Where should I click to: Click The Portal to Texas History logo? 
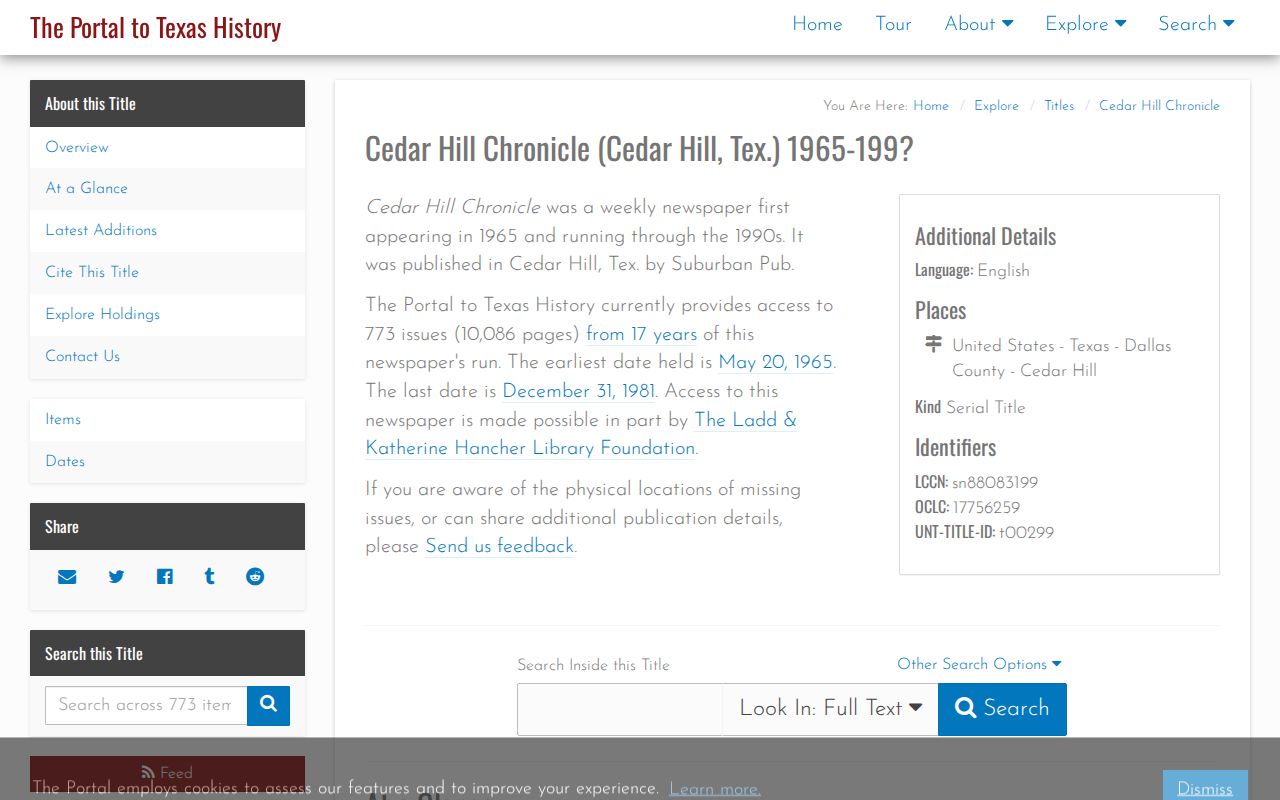(x=155, y=27)
